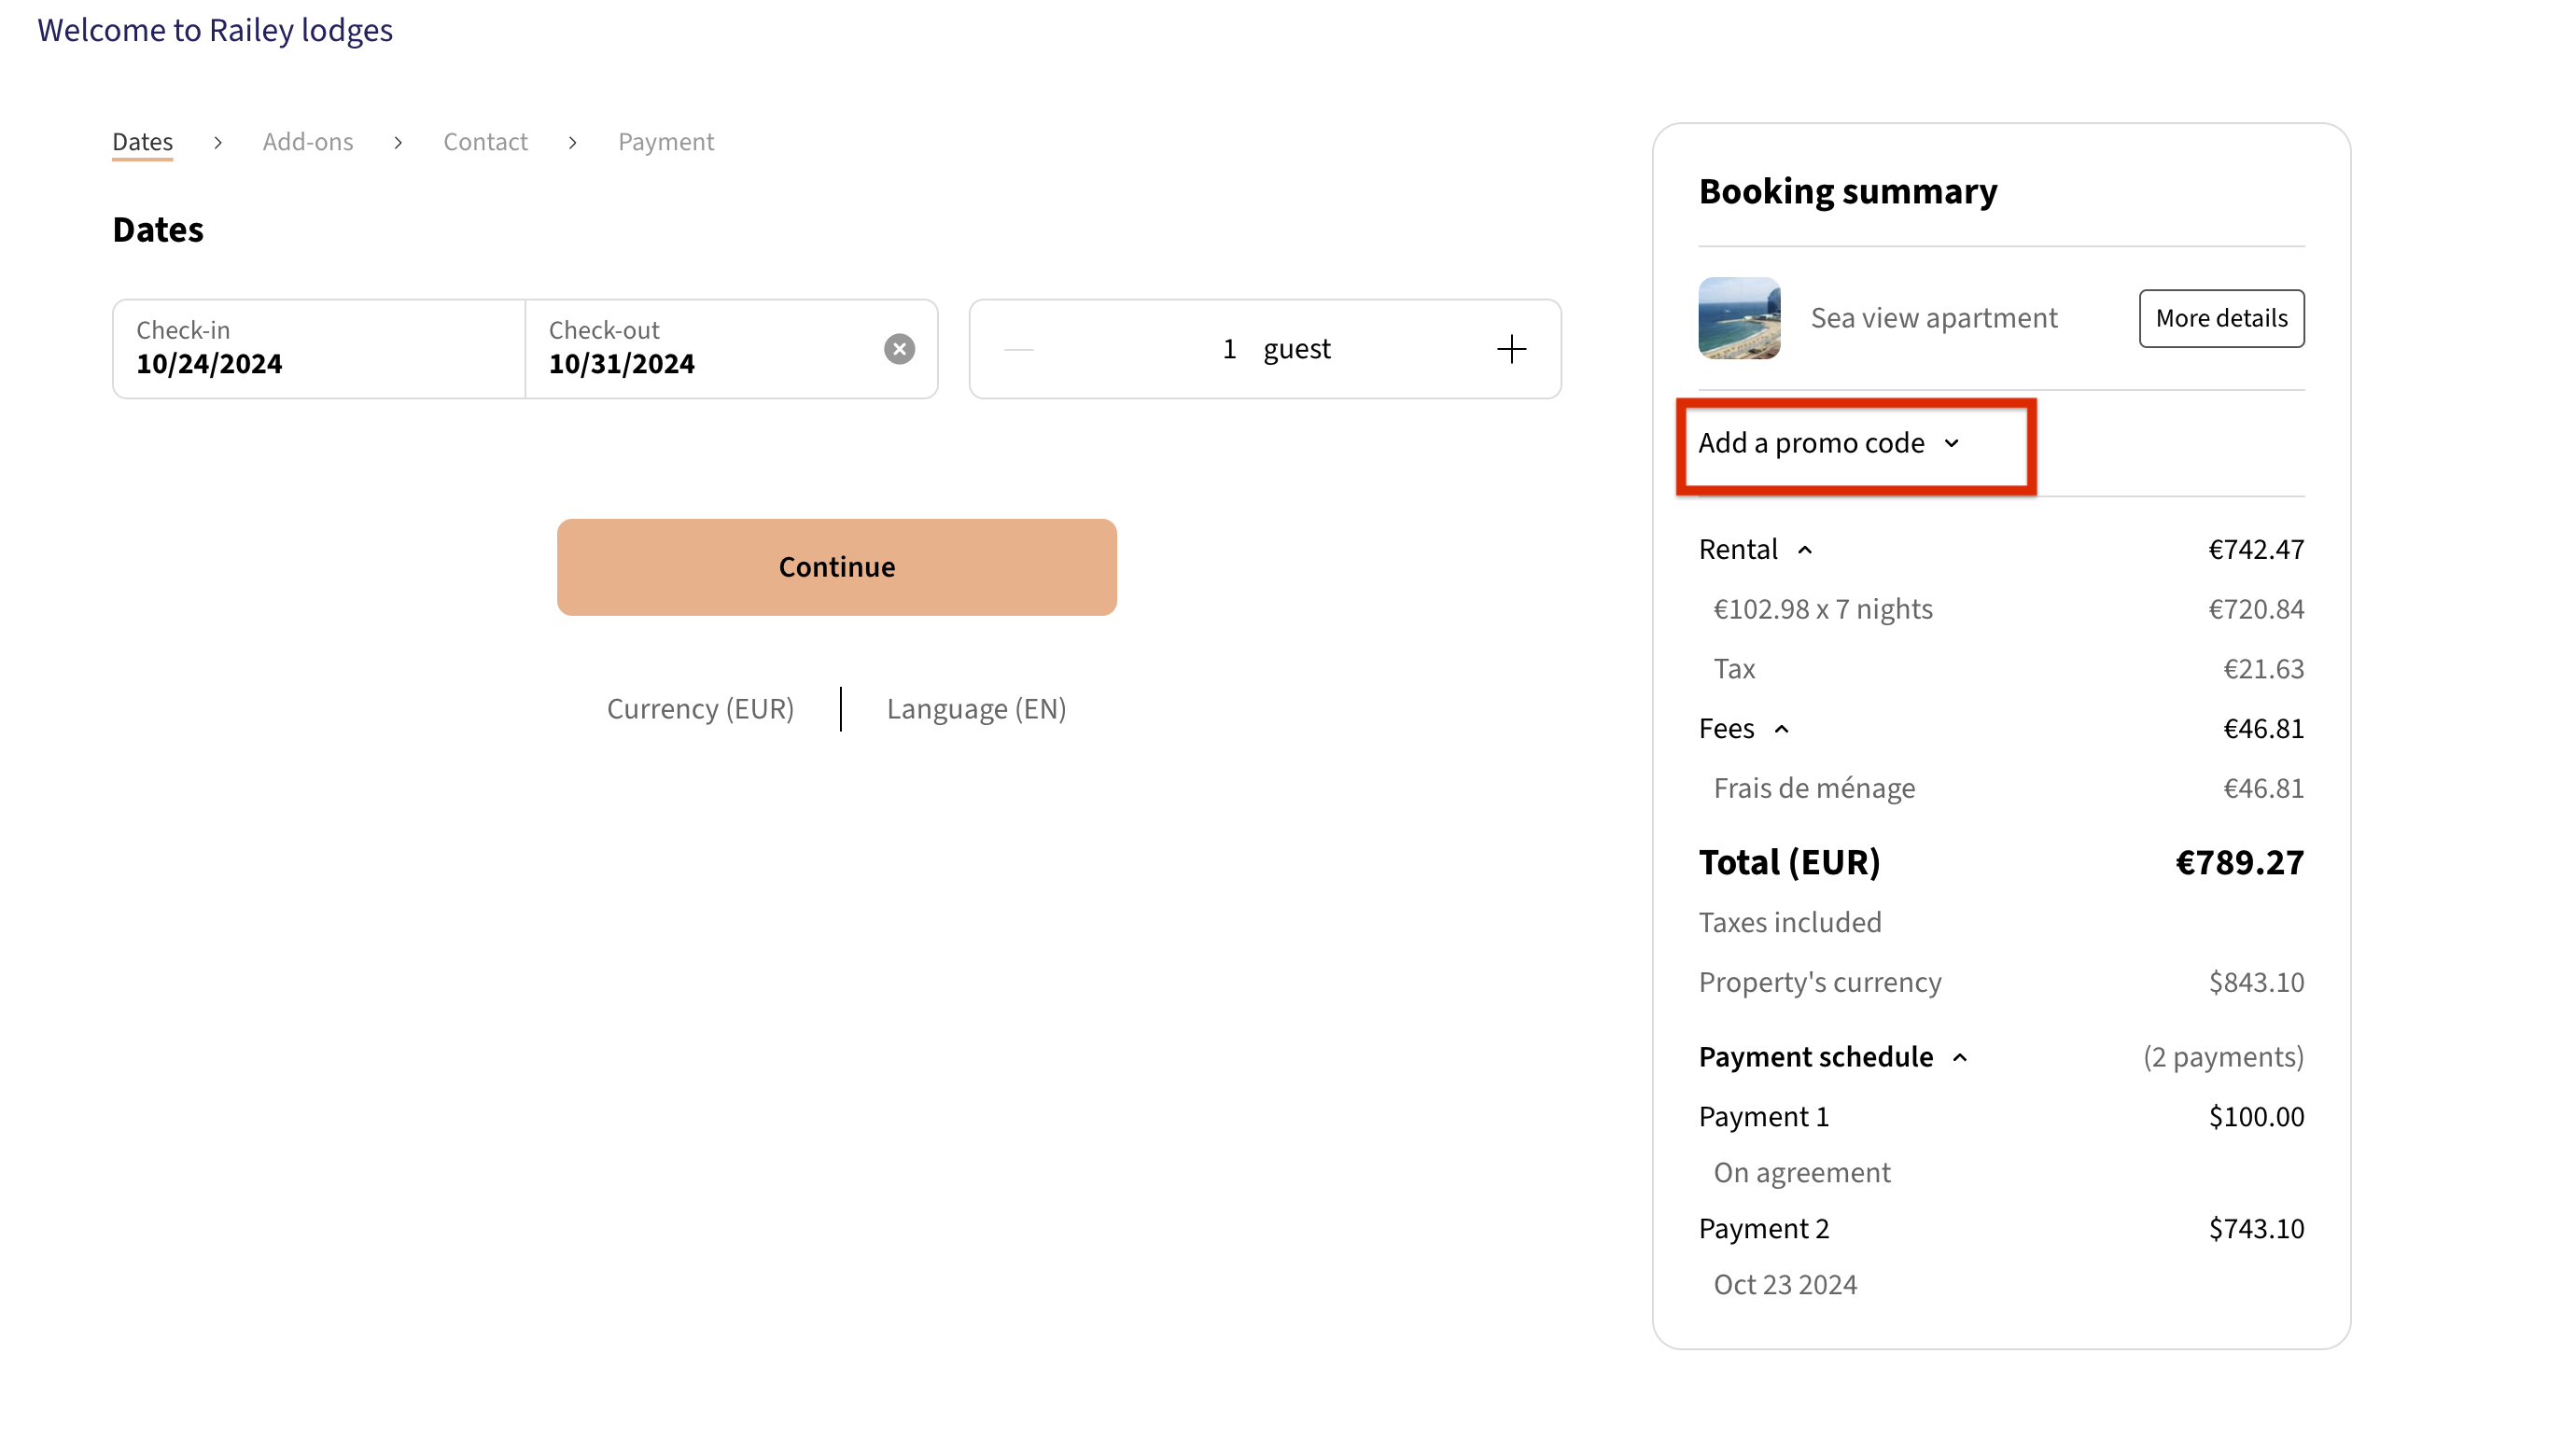This screenshot has width=2576, height=1437.
Task: Change the Language (EN) setting
Action: coord(976,709)
